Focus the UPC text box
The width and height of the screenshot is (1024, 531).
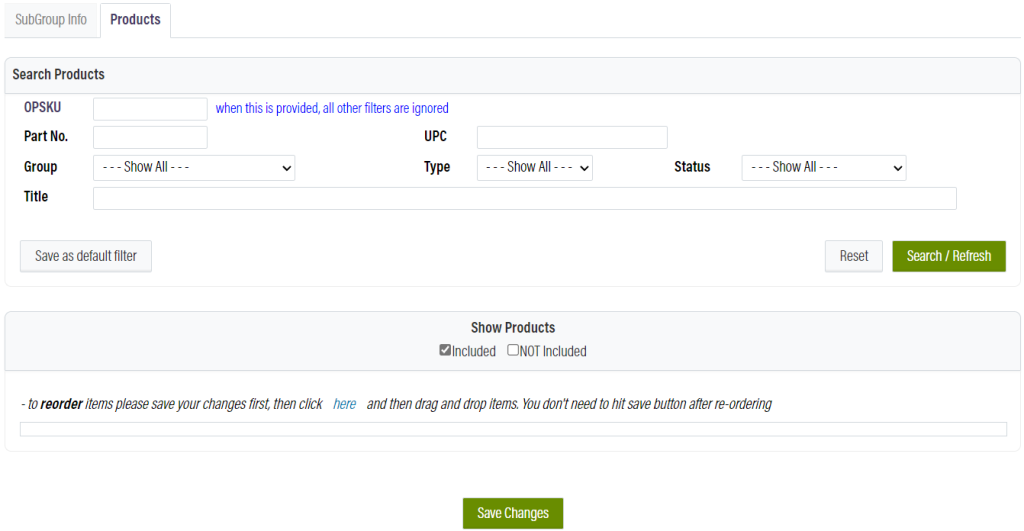(571, 137)
